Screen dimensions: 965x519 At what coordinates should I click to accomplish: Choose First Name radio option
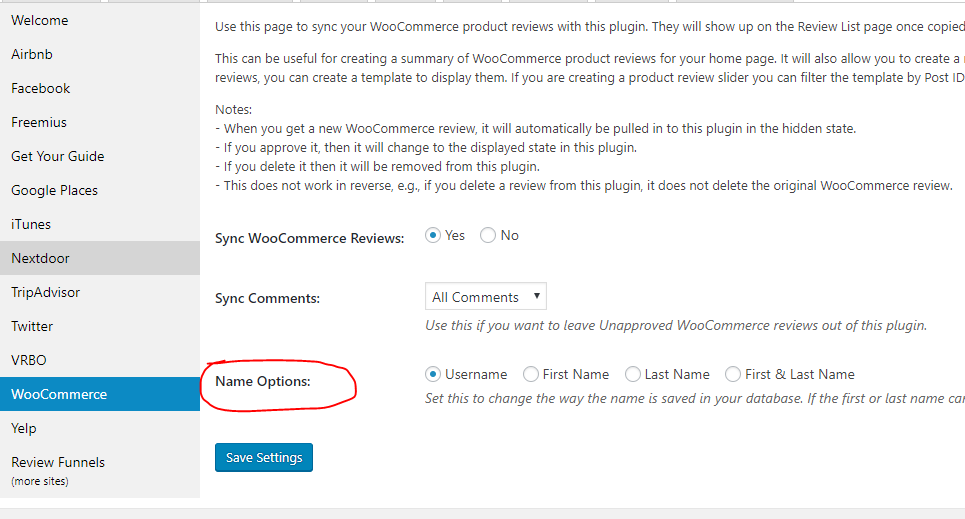pyautogui.click(x=531, y=374)
